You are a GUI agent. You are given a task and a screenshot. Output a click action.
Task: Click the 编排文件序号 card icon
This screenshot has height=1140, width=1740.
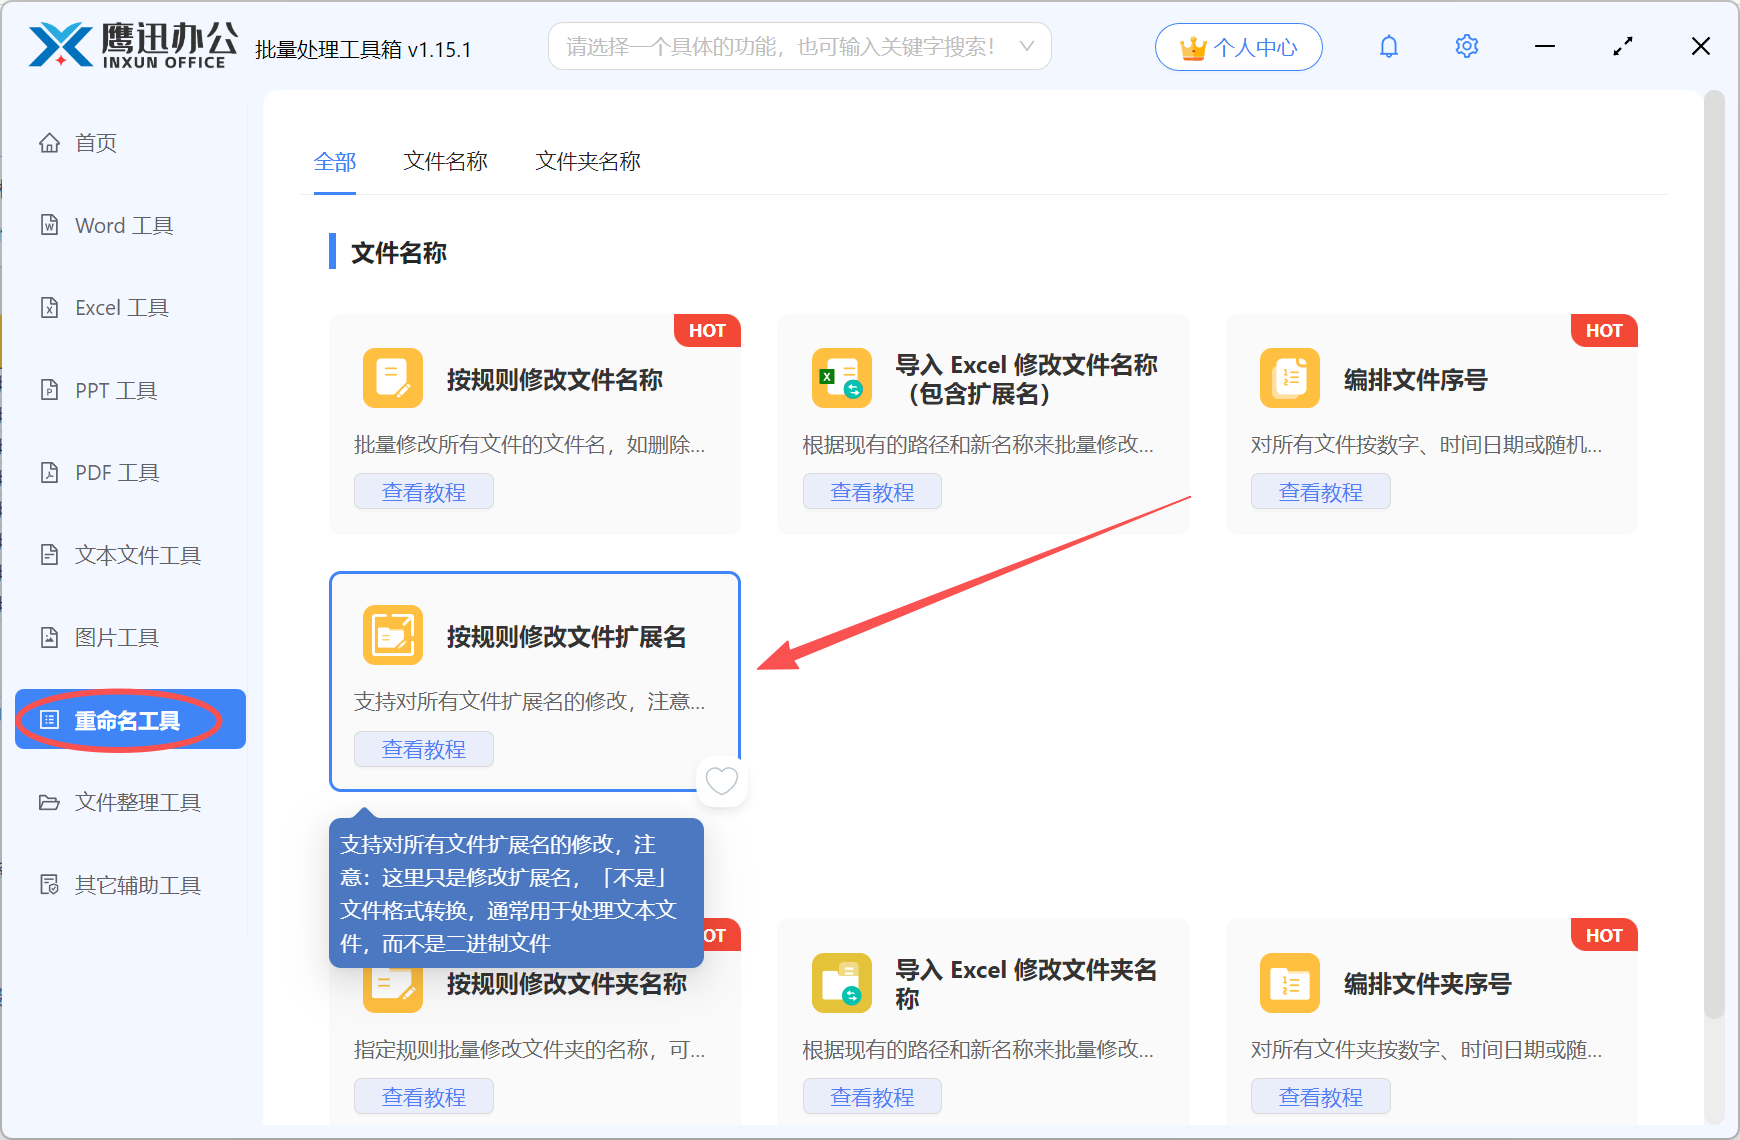click(x=1290, y=378)
